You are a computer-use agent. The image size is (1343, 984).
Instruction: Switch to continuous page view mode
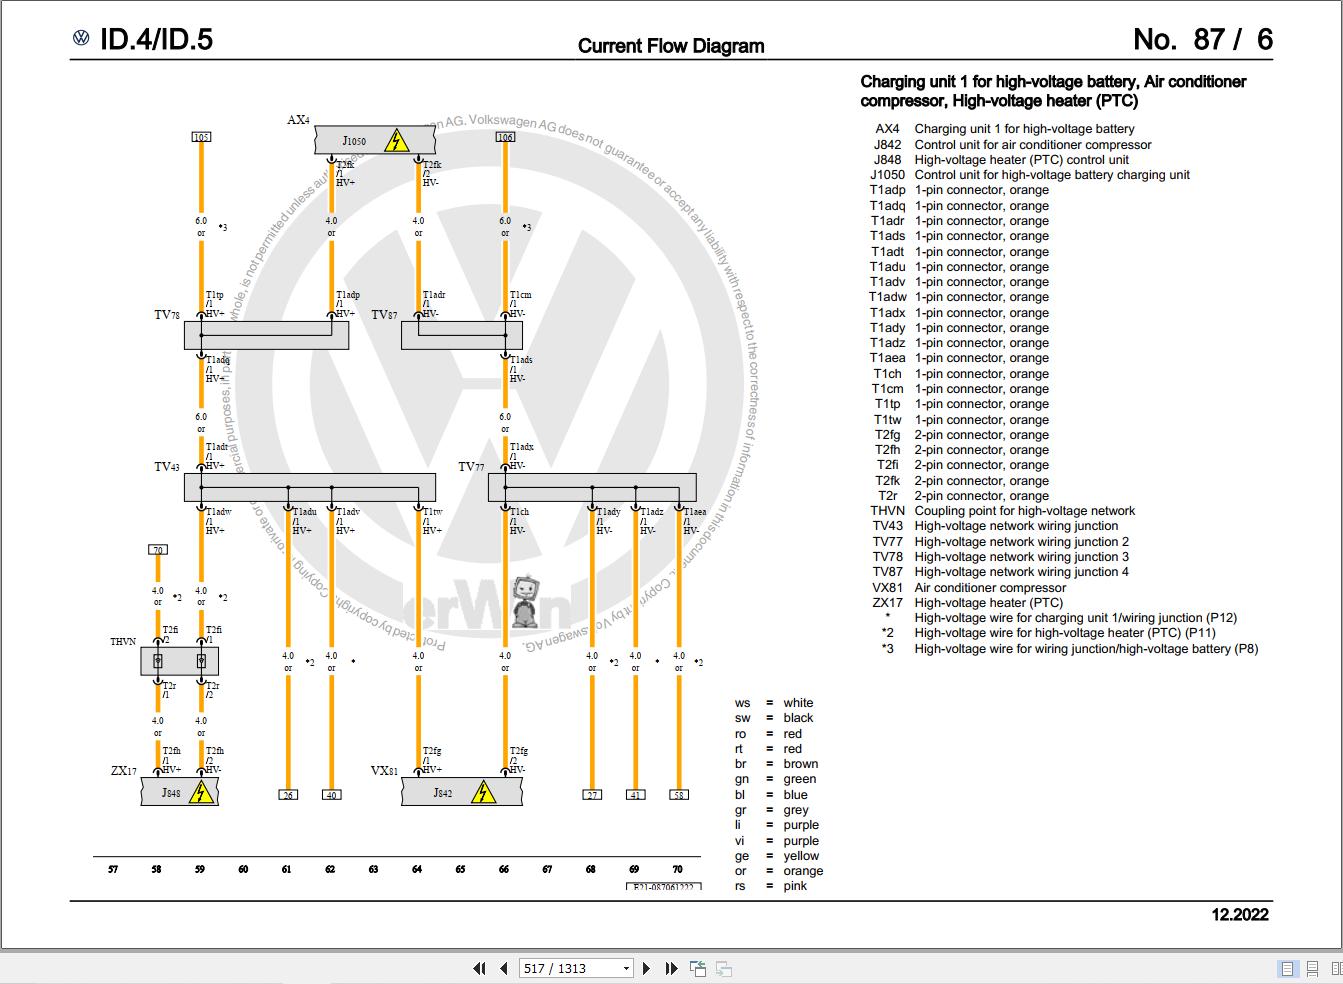(1312, 968)
